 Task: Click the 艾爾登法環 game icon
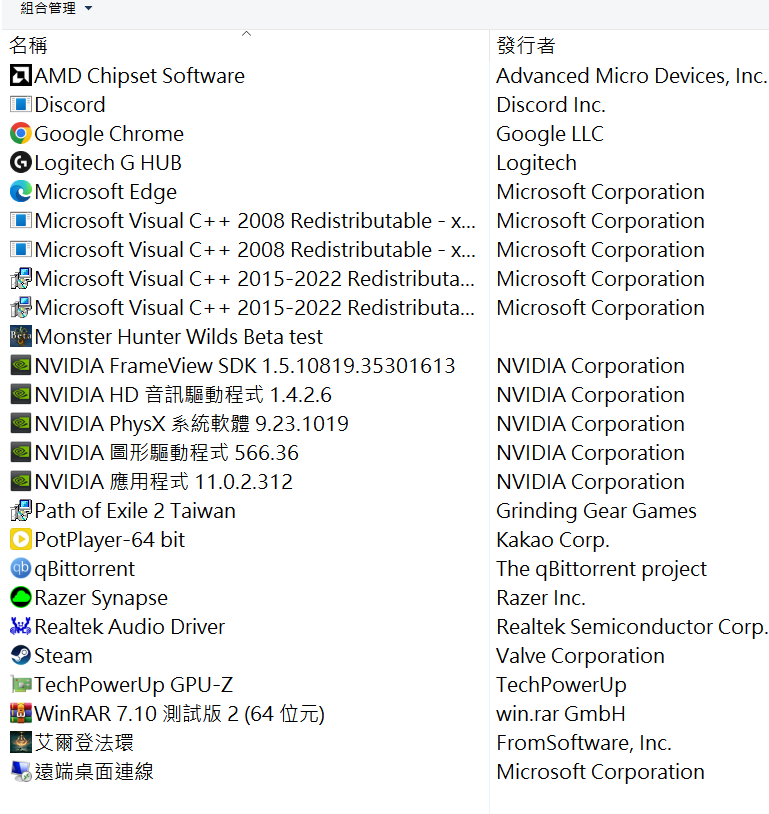pos(21,743)
